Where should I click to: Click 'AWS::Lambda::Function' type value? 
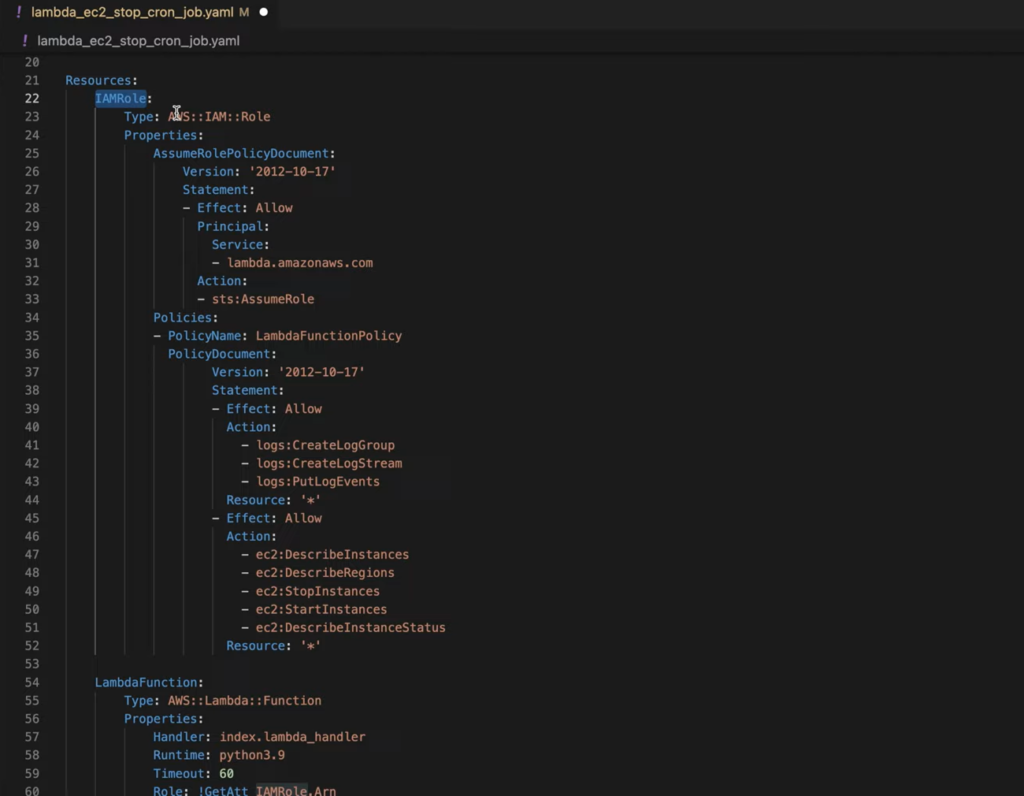click(245, 701)
